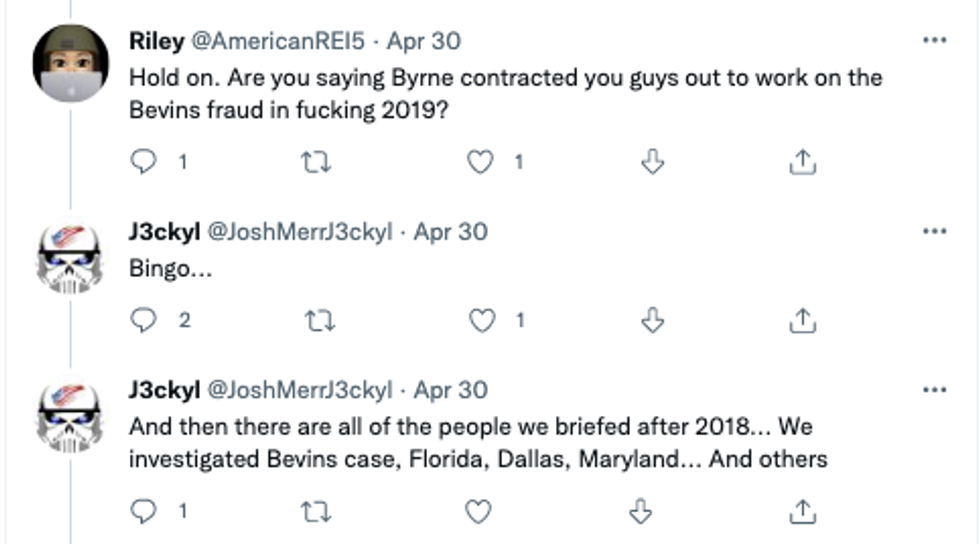Share the "Bingo..." tweet
Screen dimensions: 980x544
click(801, 319)
